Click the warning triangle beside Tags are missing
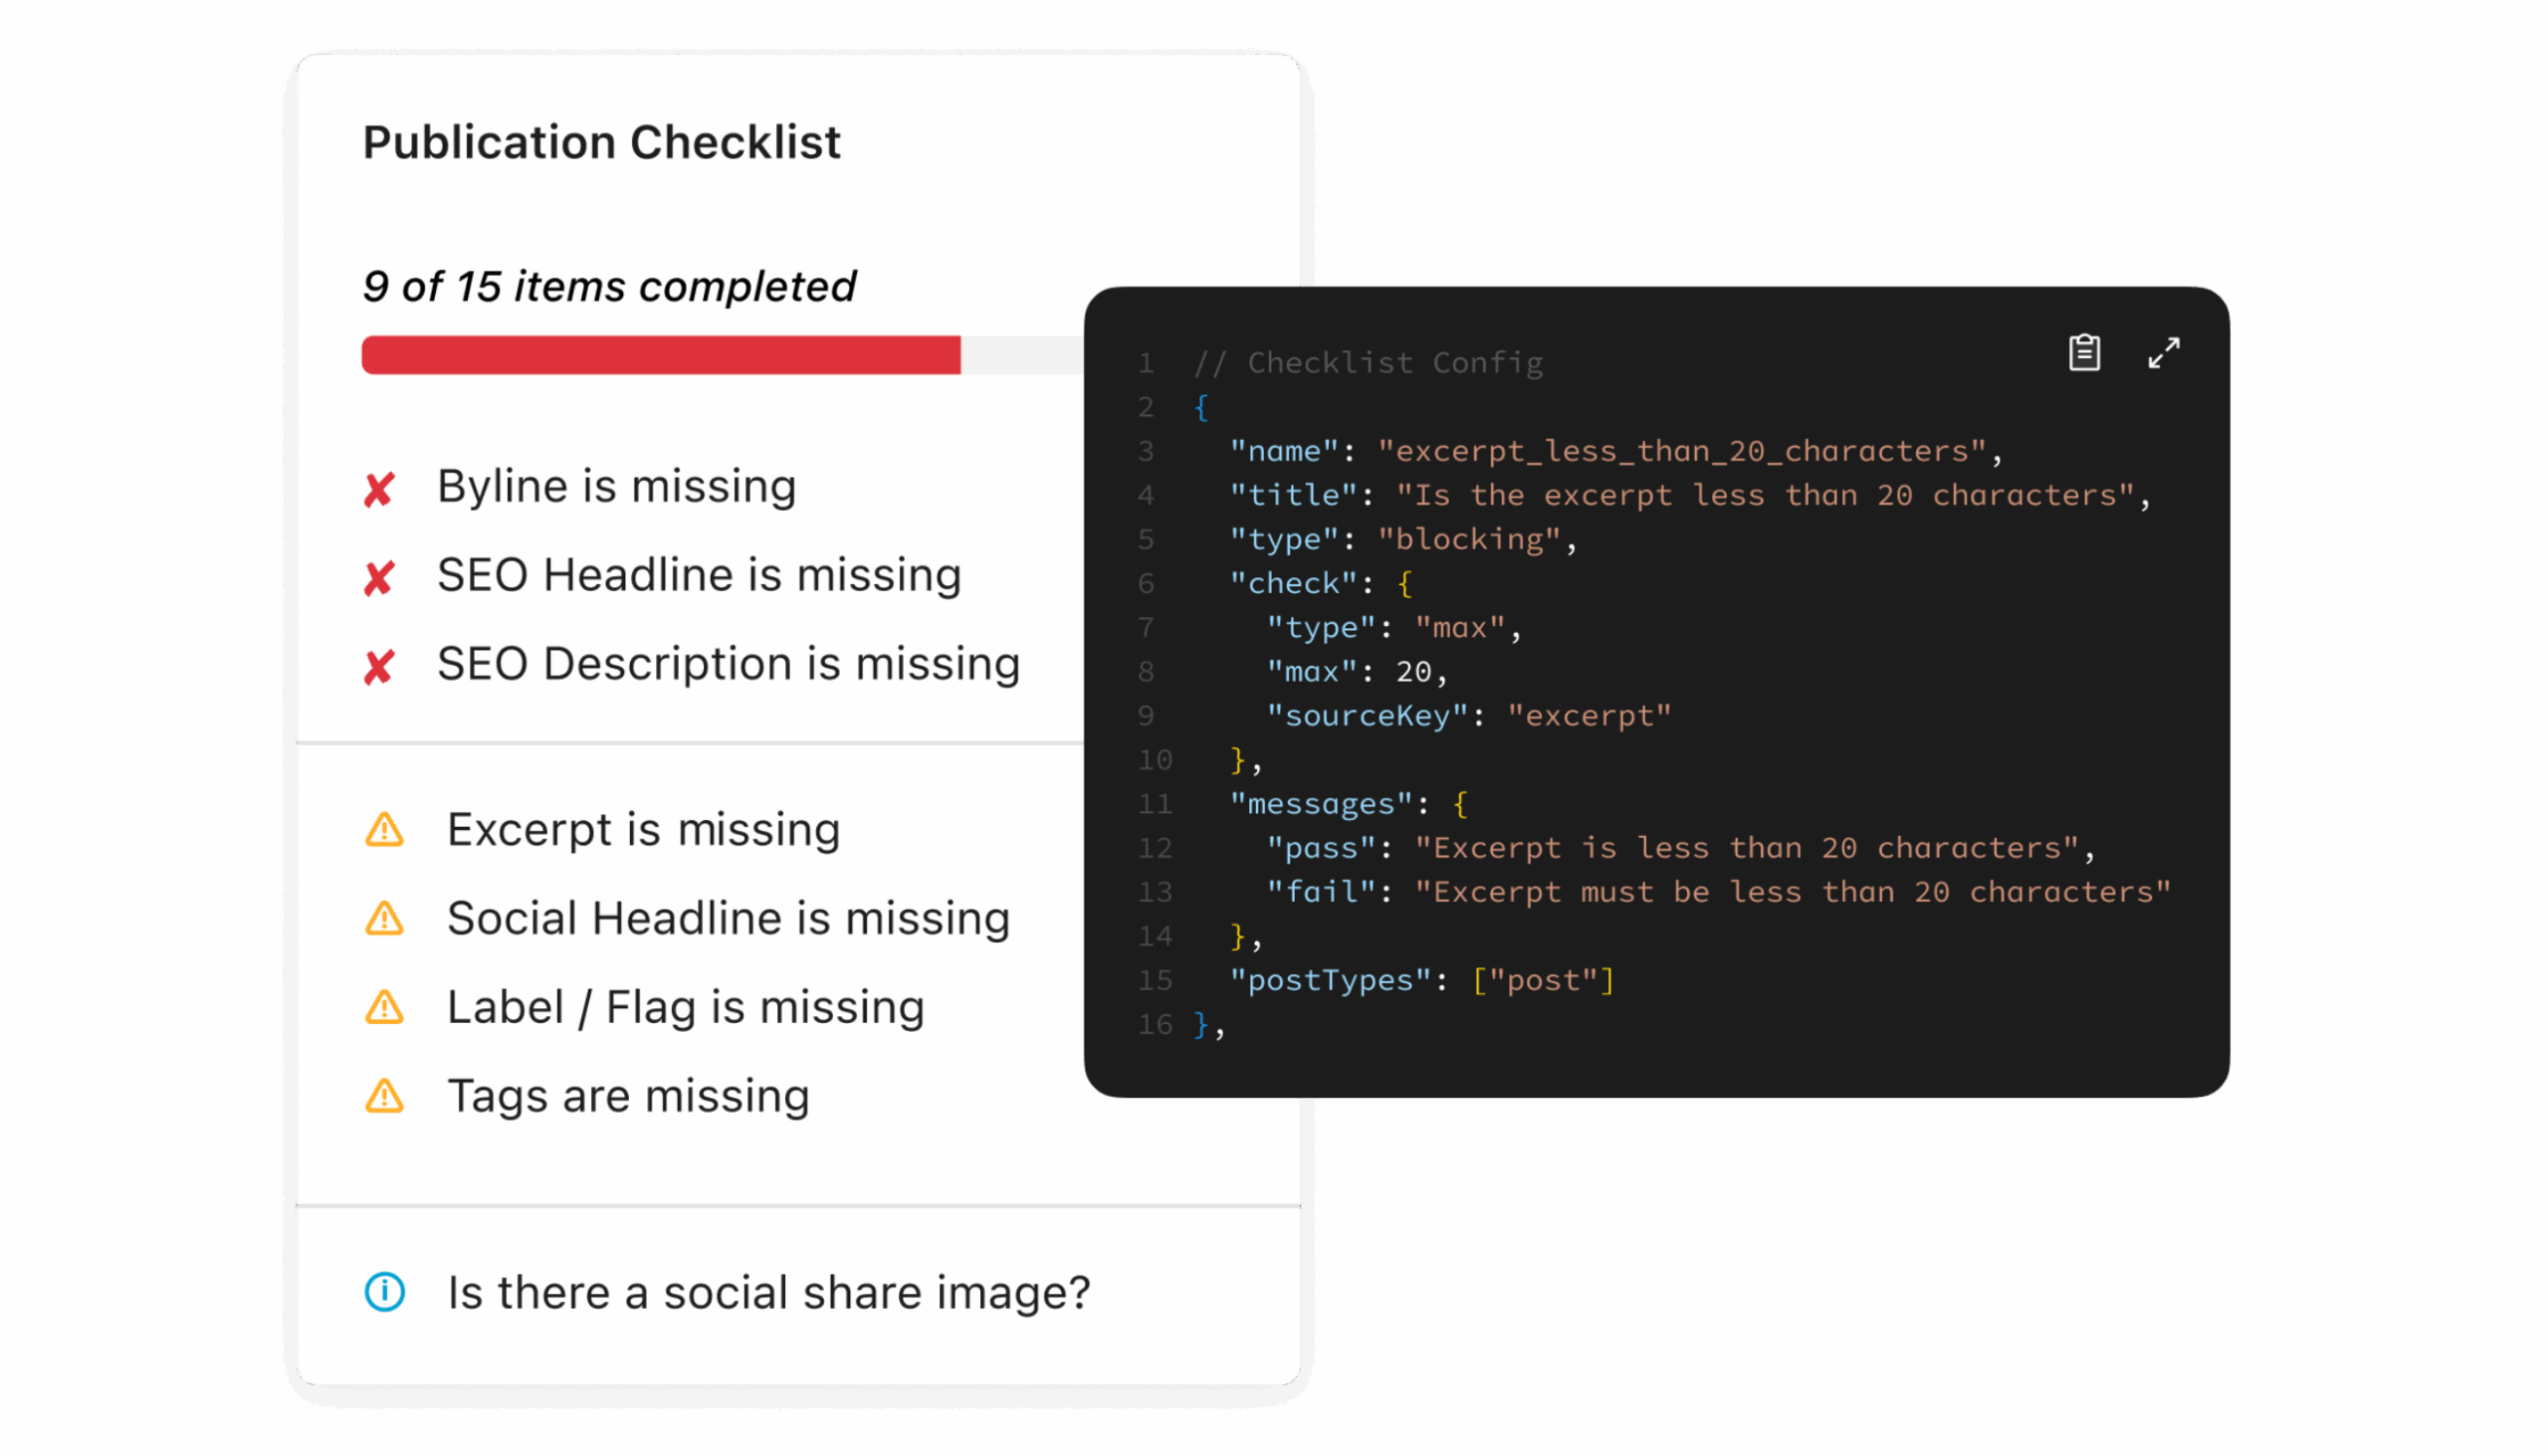The image size is (2548, 1456). click(x=385, y=1097)
